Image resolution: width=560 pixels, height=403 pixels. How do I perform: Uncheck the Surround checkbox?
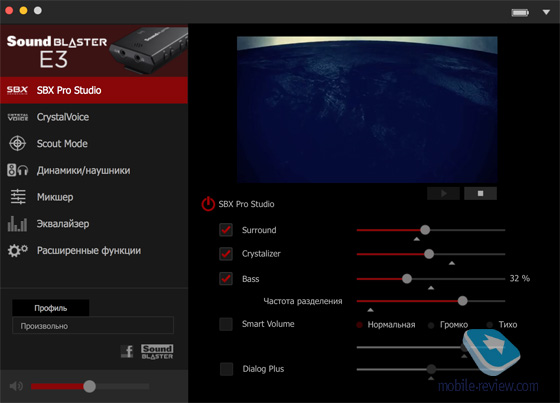point(226,230)
